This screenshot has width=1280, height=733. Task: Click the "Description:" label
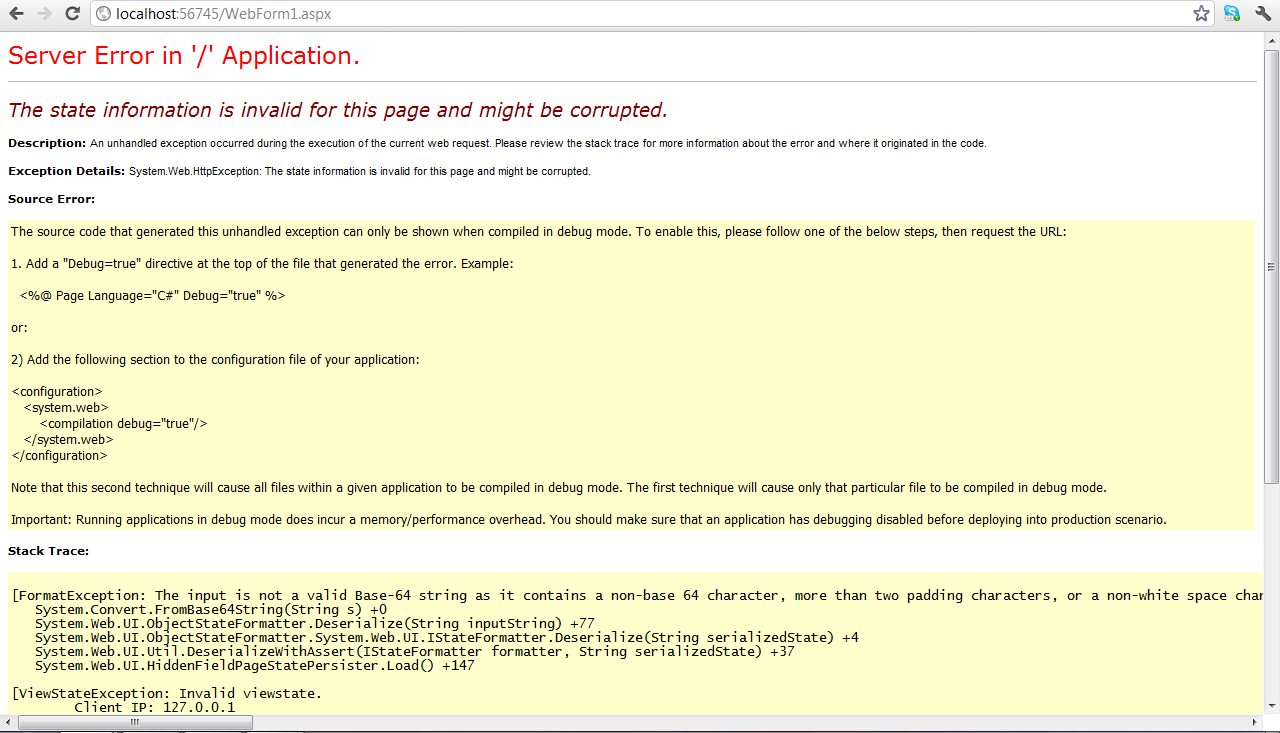coord(47,143)
